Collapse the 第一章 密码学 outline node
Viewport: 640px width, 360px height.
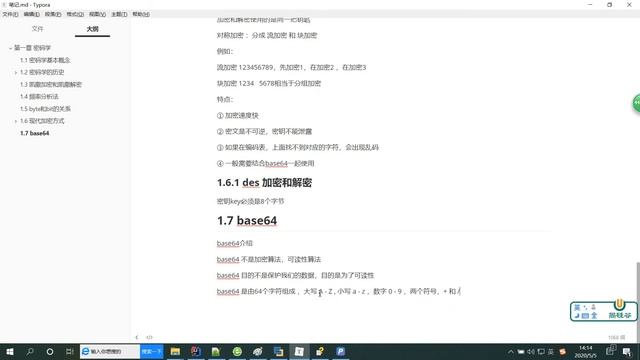(x=10, y=48)
